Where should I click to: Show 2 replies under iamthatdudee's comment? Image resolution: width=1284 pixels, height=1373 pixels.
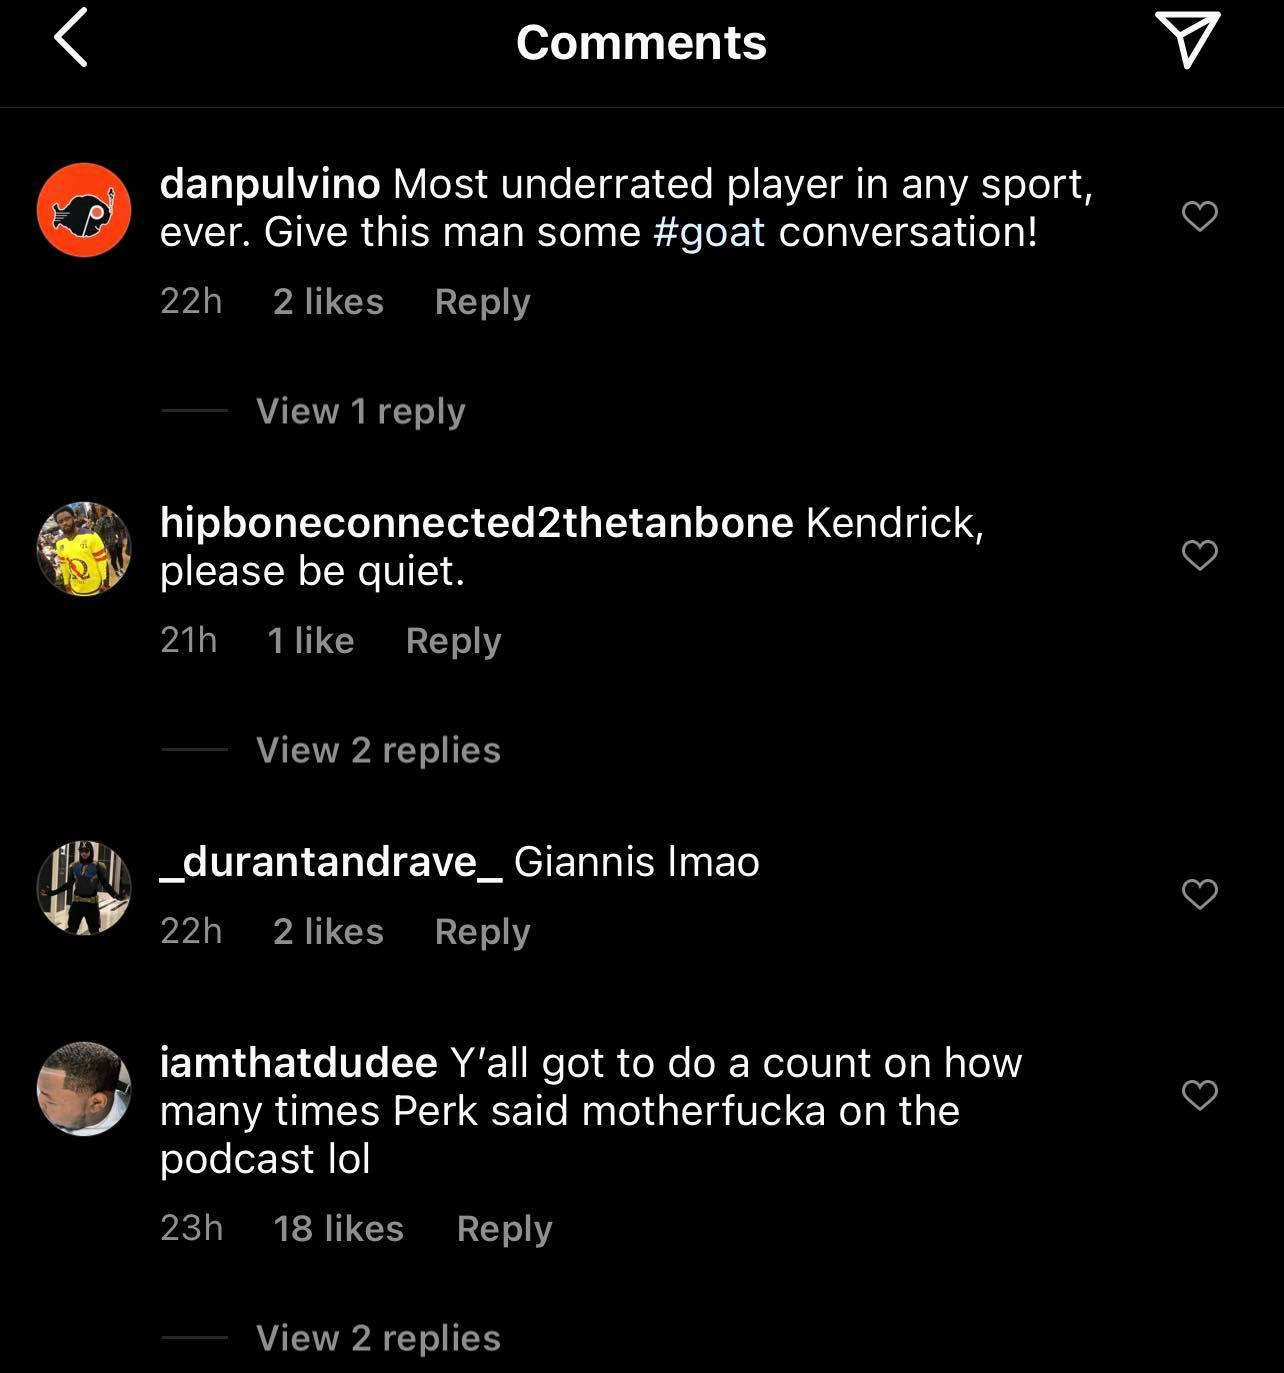pyautogui.click(x=378, y=1337)
